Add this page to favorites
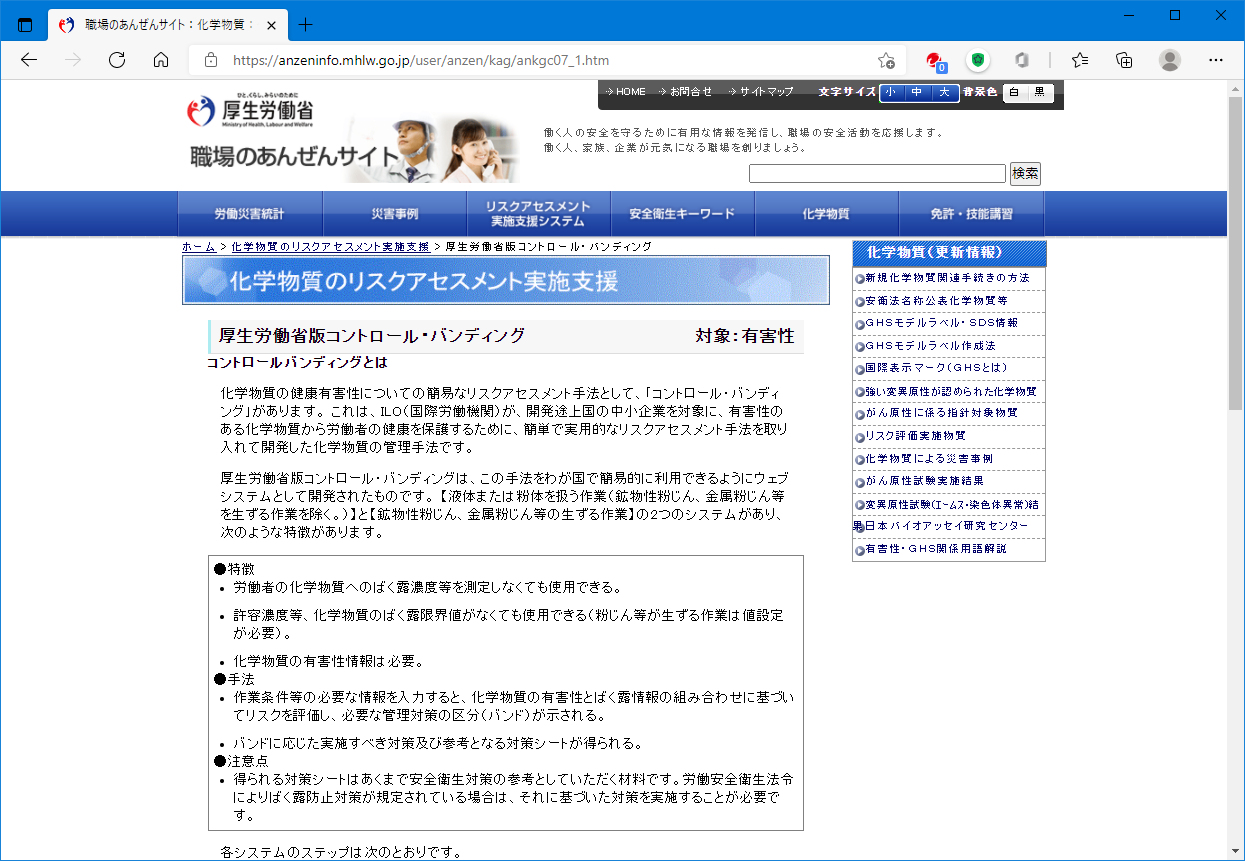 [885, 60]
